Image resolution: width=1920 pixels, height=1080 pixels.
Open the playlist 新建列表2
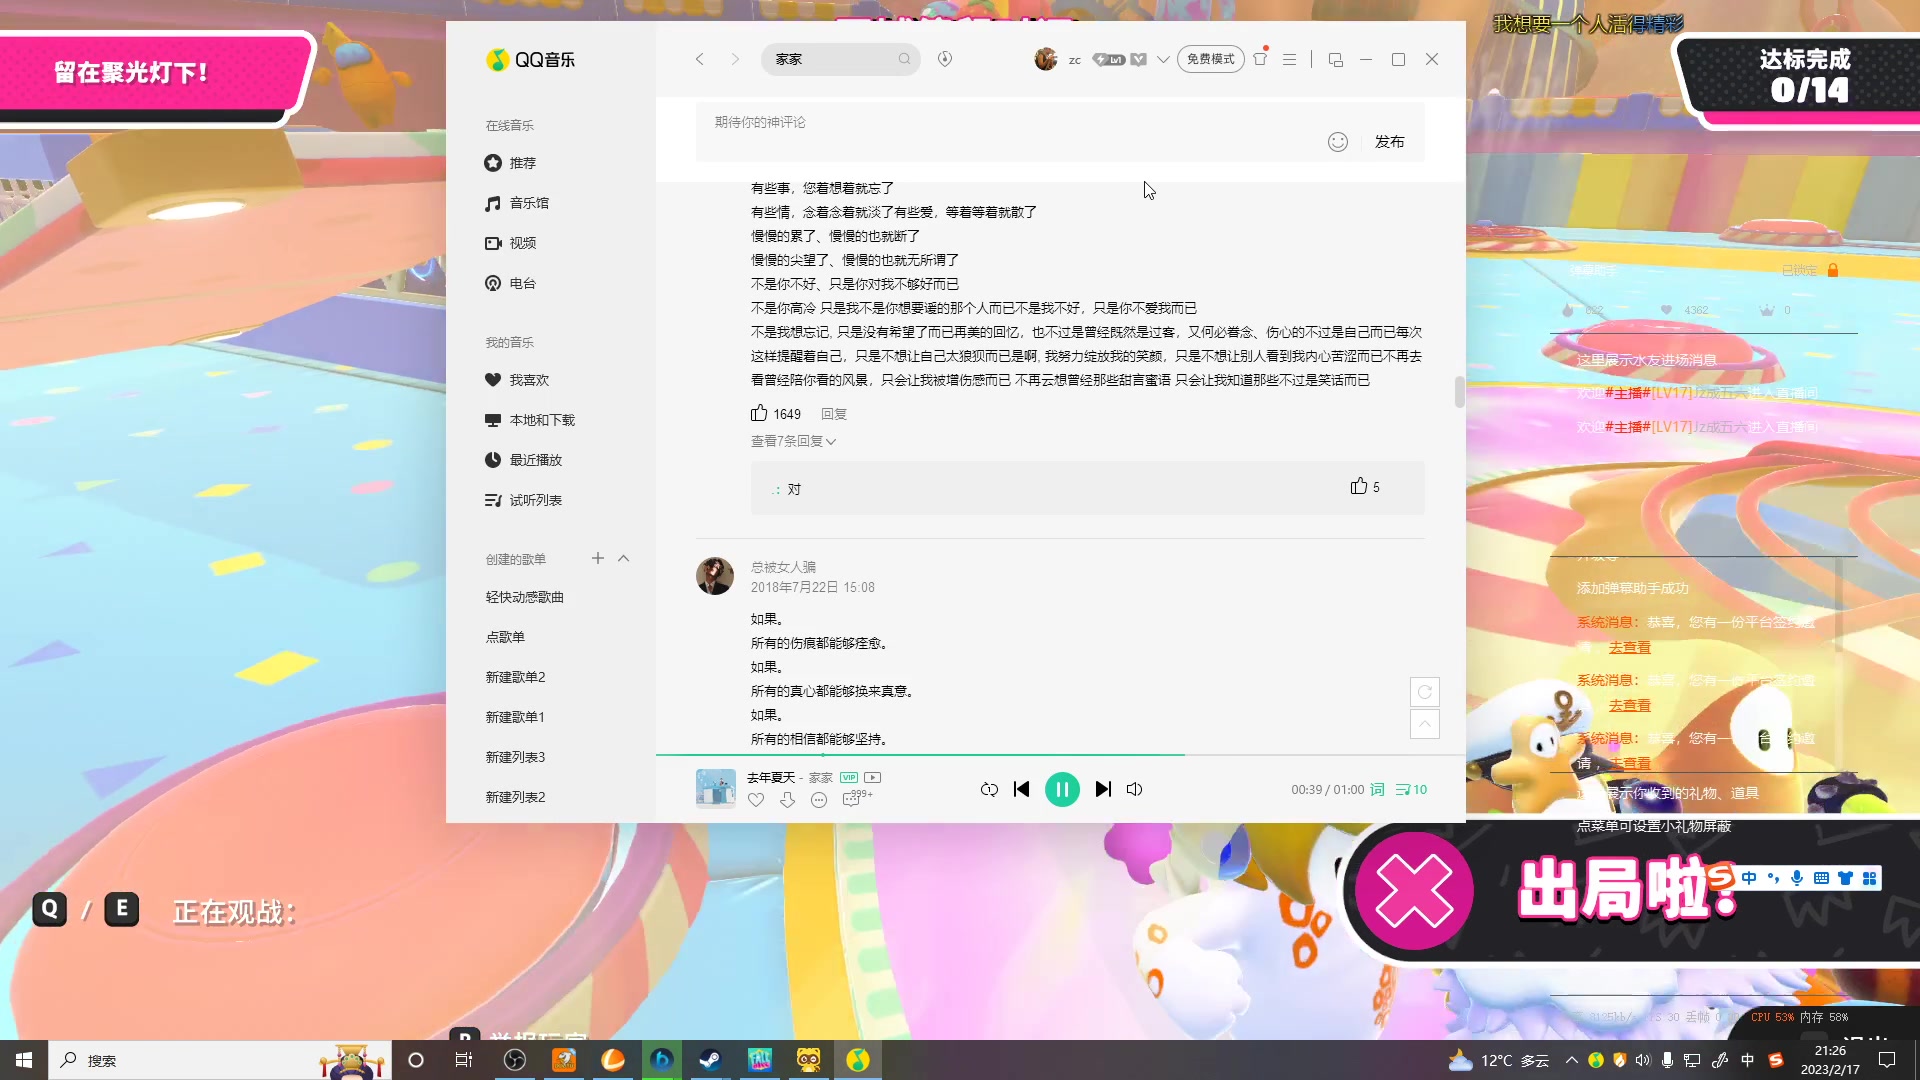point(515,797)
